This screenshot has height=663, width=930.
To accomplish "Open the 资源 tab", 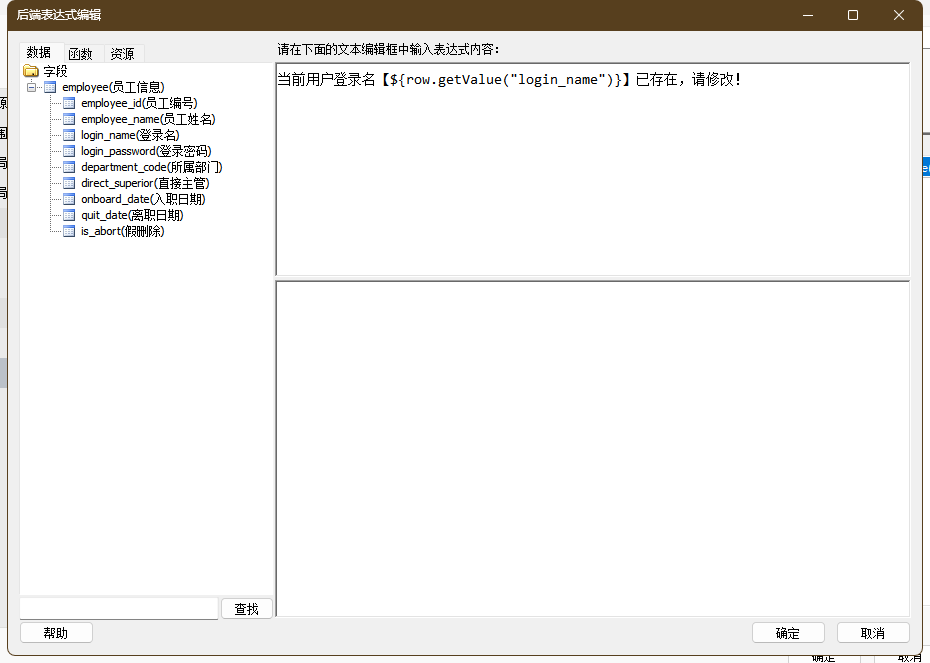I will (x=122, y=54).
